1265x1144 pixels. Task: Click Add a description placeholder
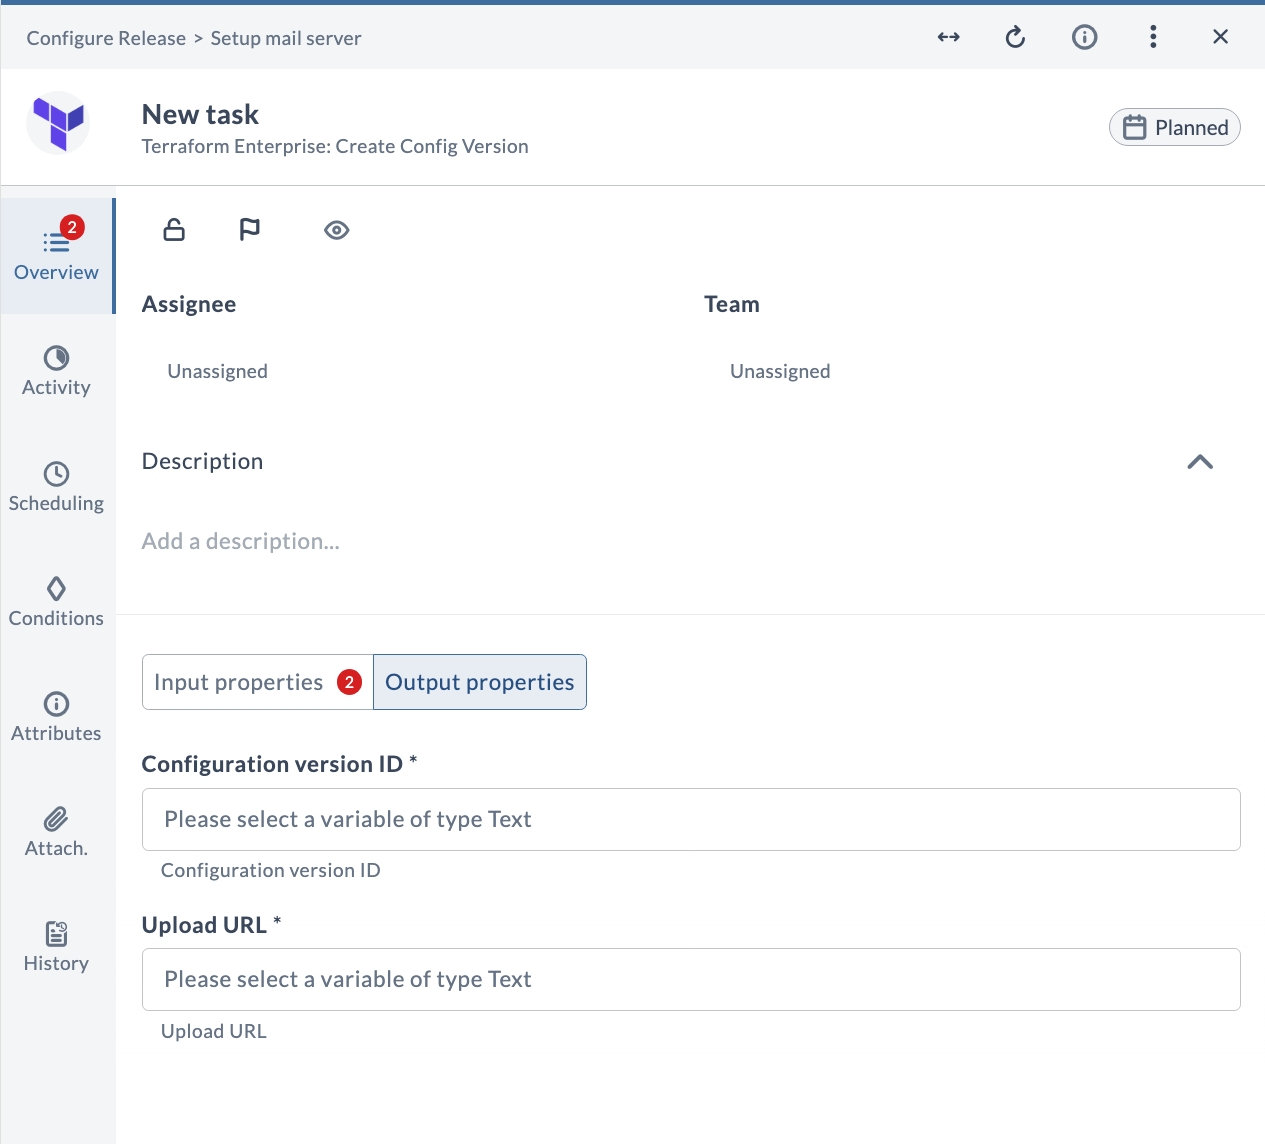pos(241,541)
